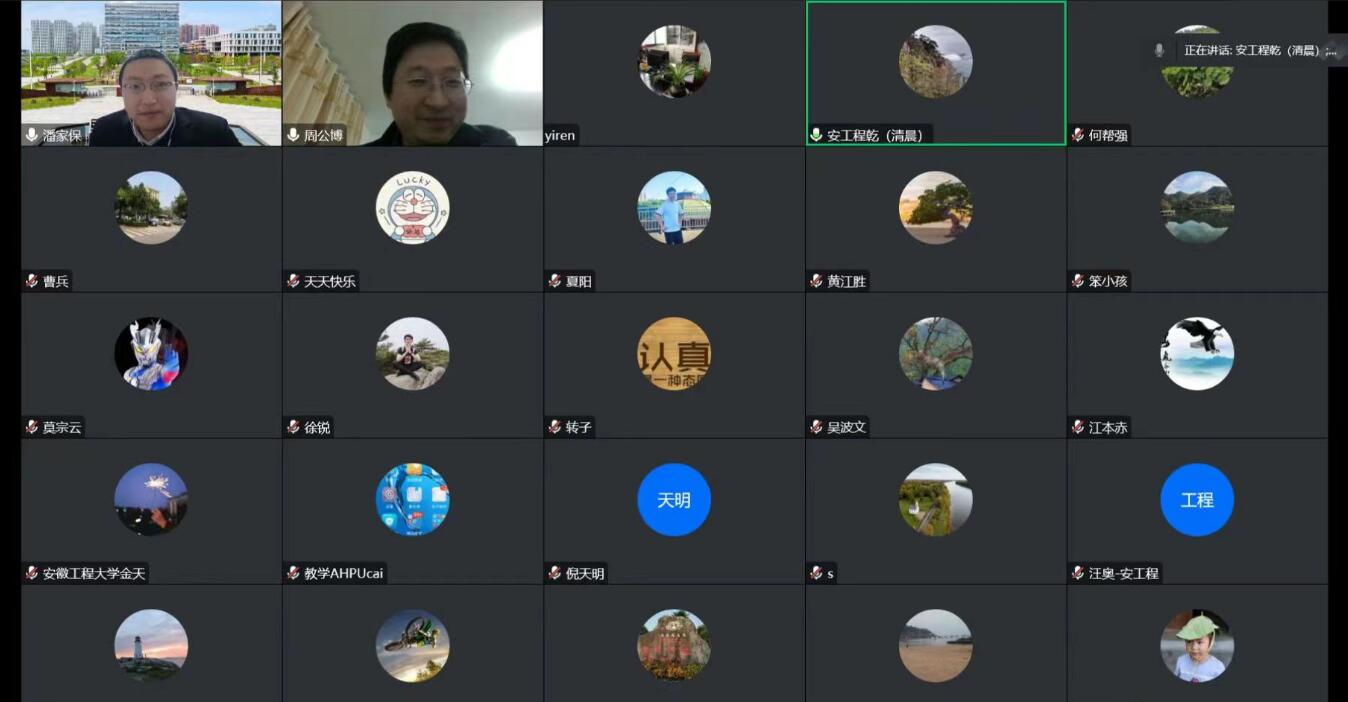Click the mic icon in the speaking indicator

click(x=1159, y=50)
